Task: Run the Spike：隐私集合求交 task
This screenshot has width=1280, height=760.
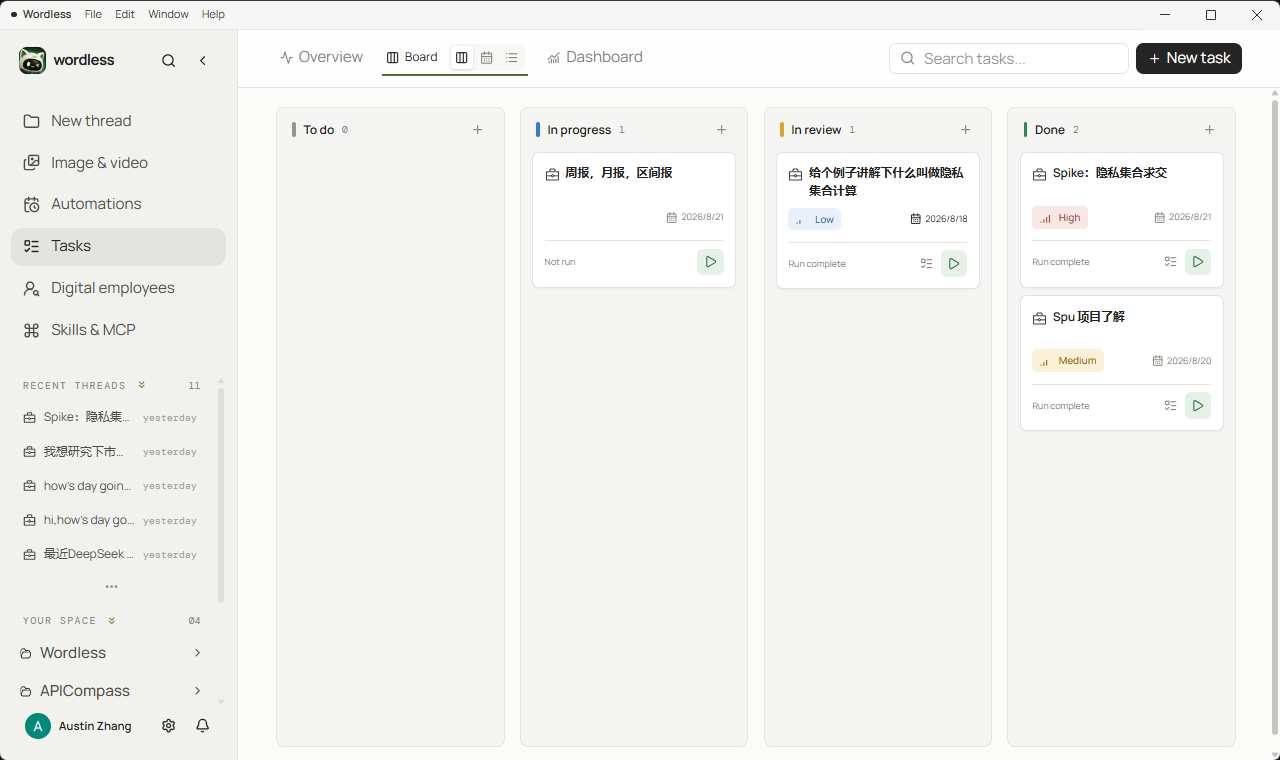Action: pos(1198,262)
